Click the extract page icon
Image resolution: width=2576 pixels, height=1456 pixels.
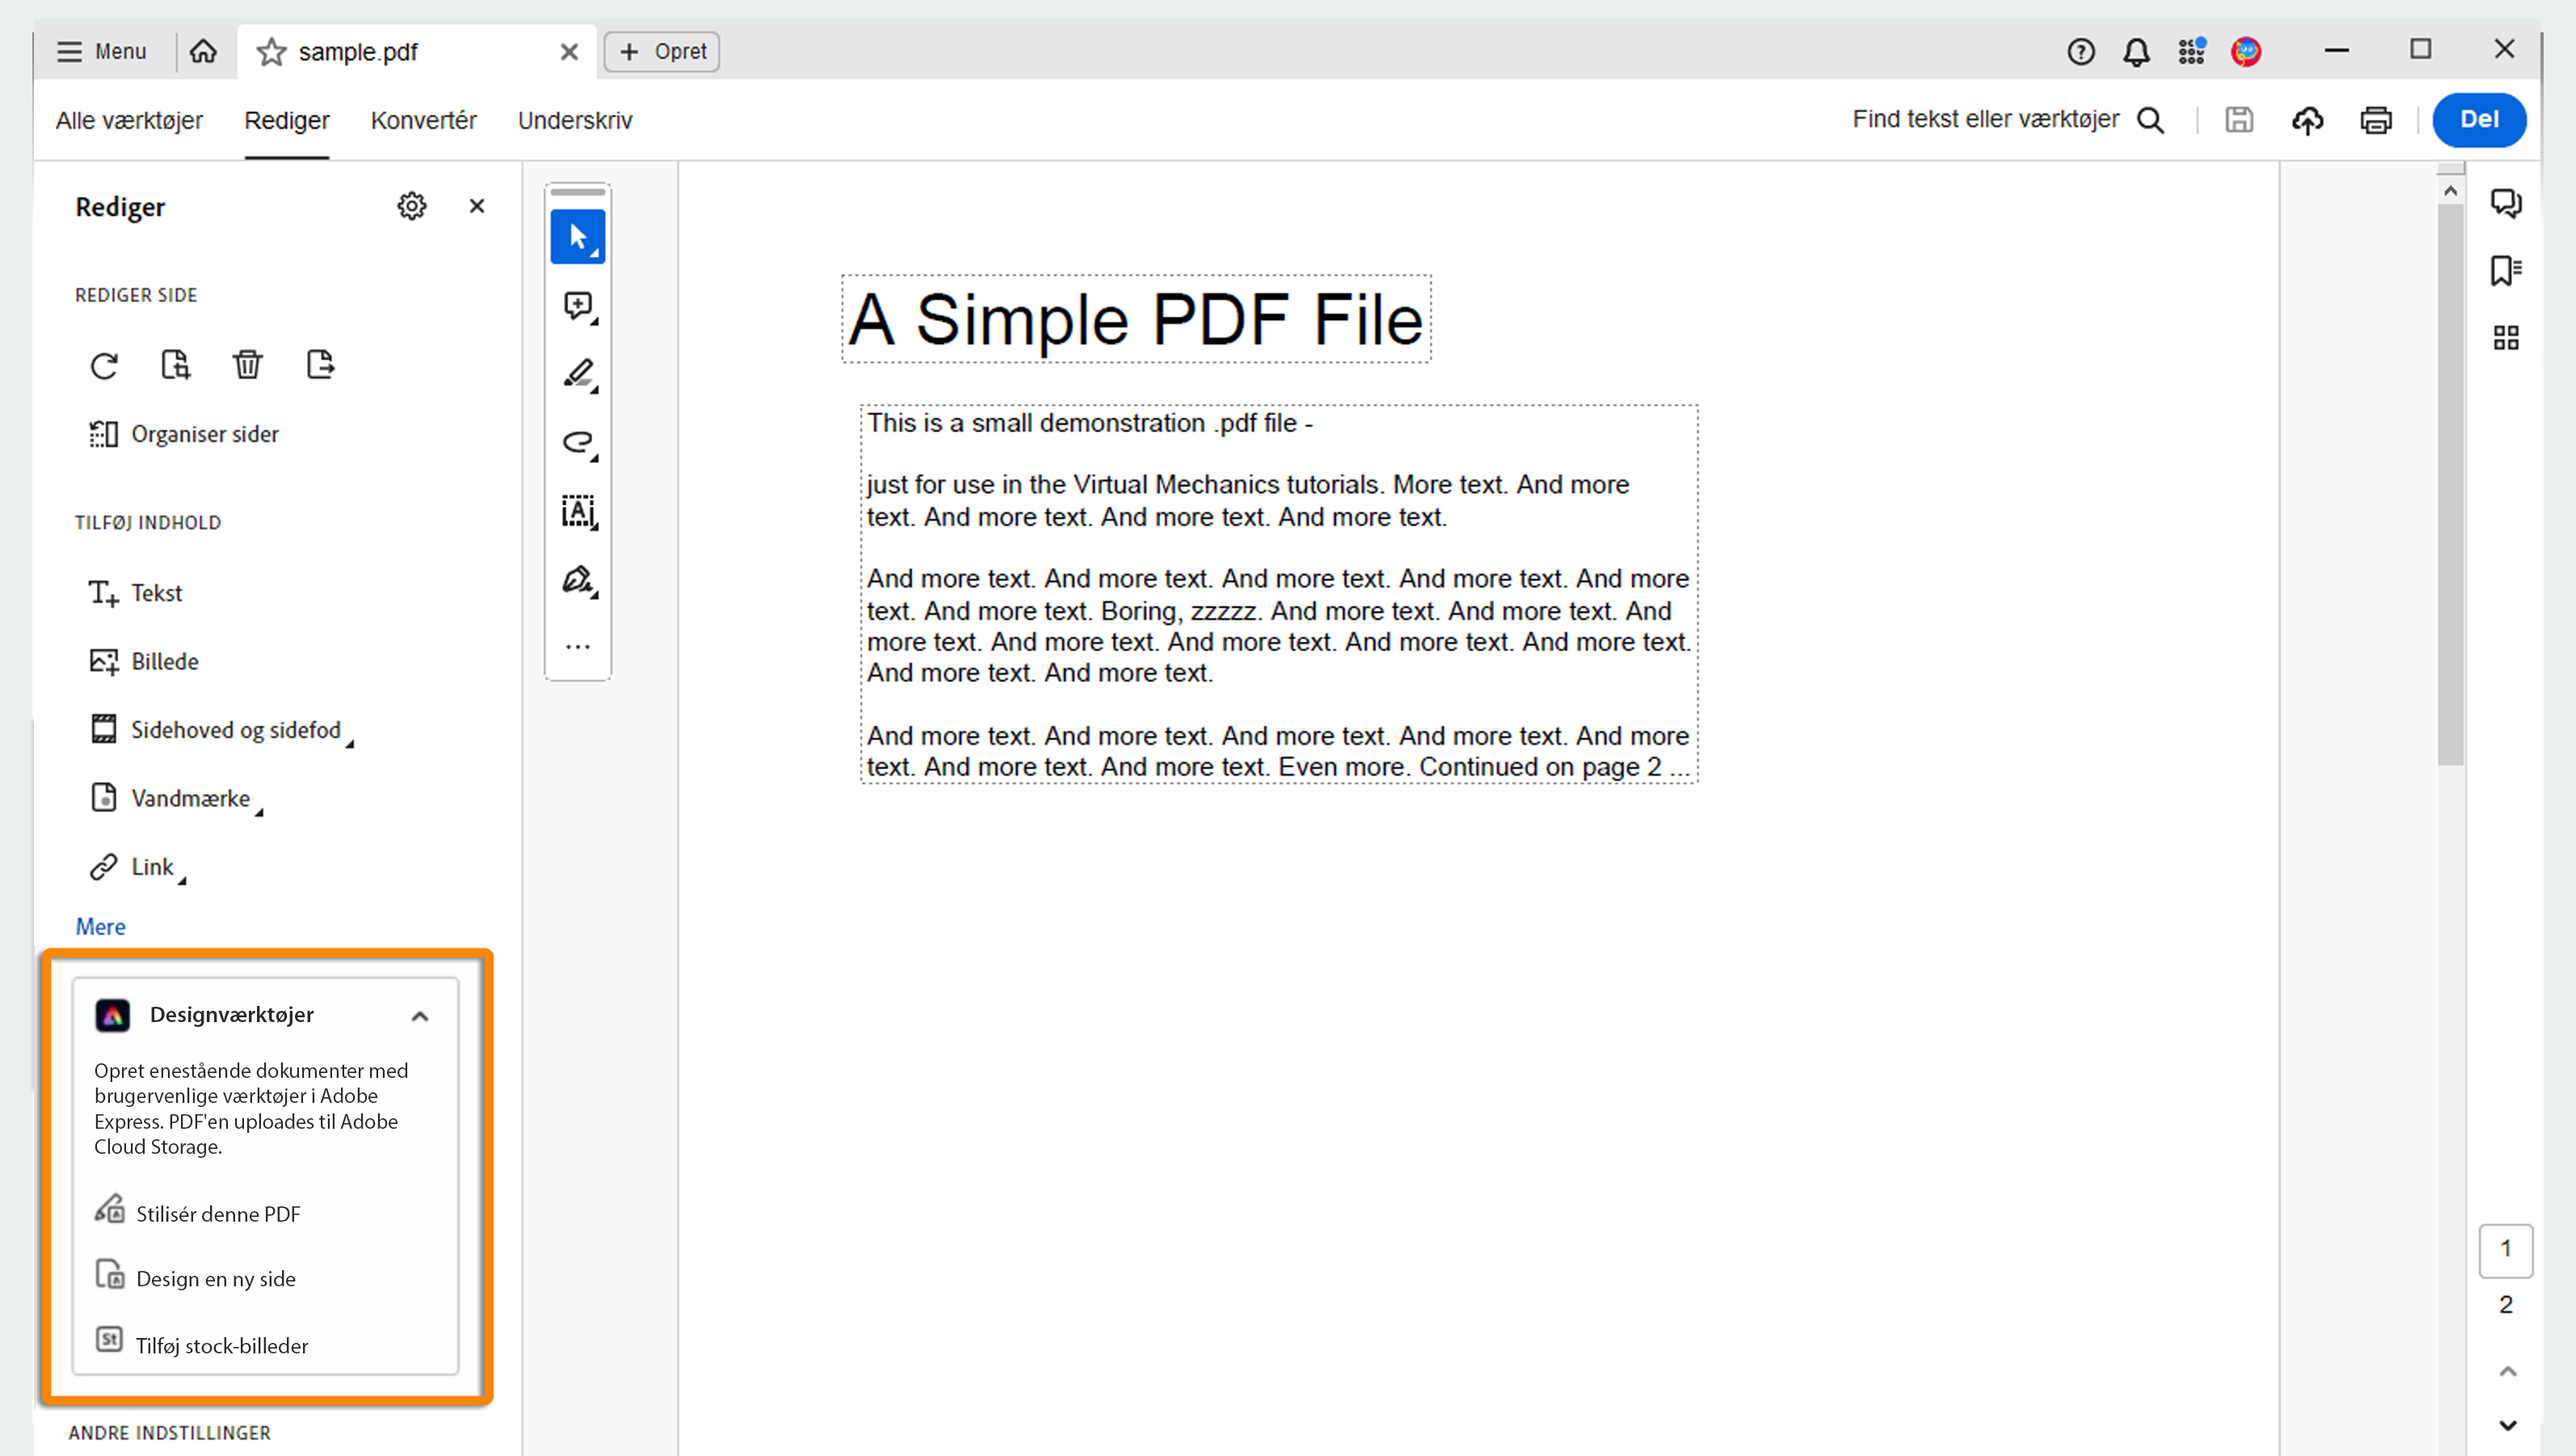pos(320,365)
